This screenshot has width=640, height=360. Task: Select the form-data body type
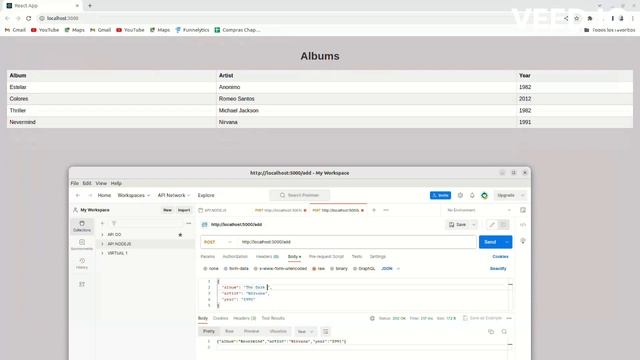(x=236, y=269)
